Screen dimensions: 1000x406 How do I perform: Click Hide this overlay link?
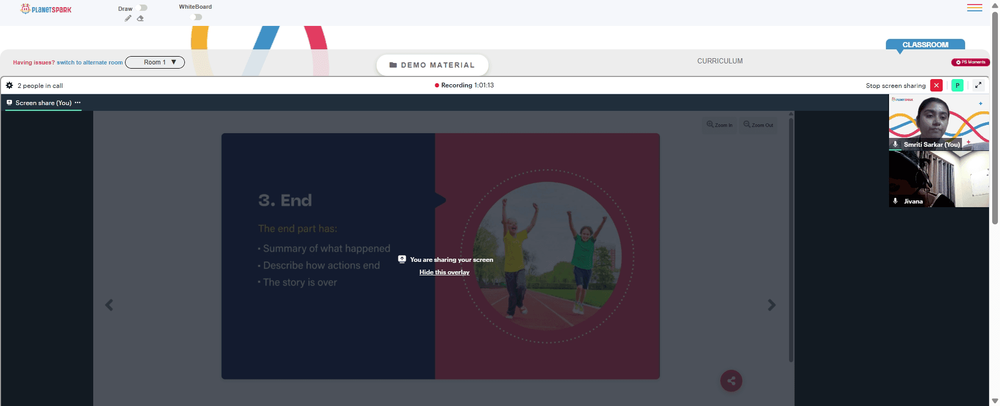coord(445,272)
